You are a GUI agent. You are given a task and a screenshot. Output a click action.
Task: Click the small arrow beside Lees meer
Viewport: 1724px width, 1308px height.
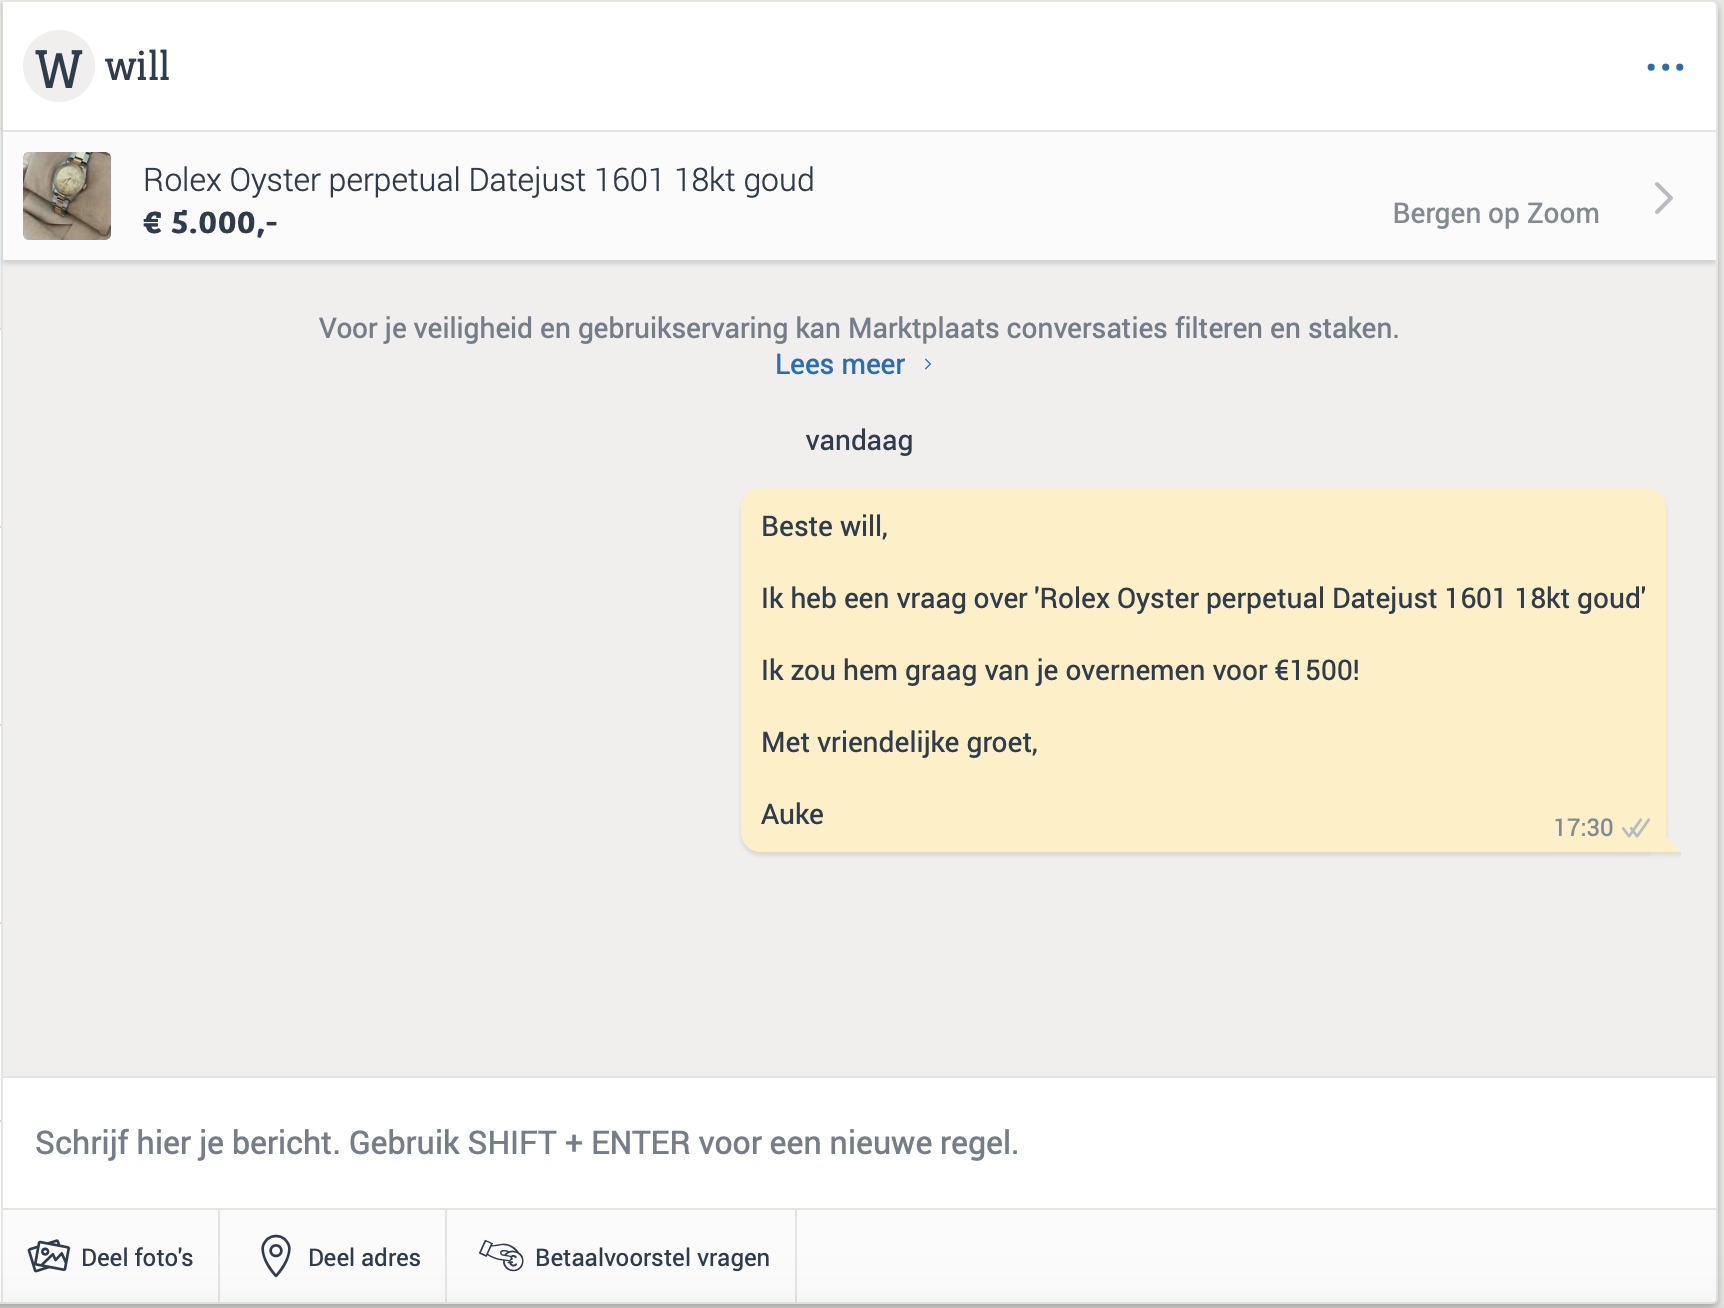(x=928, y=364)
